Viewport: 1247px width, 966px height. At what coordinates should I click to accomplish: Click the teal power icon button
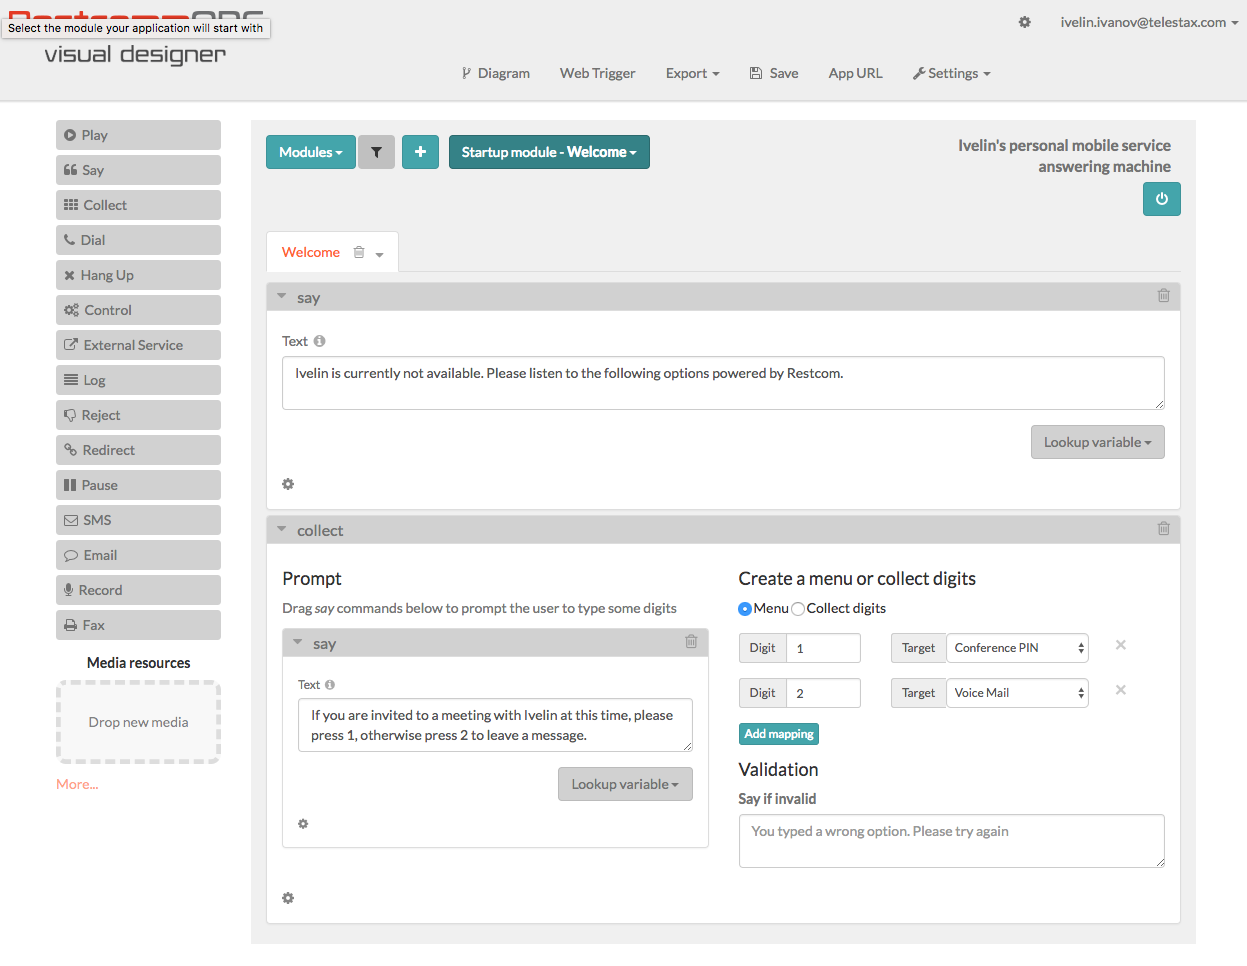coord(1161,199)
